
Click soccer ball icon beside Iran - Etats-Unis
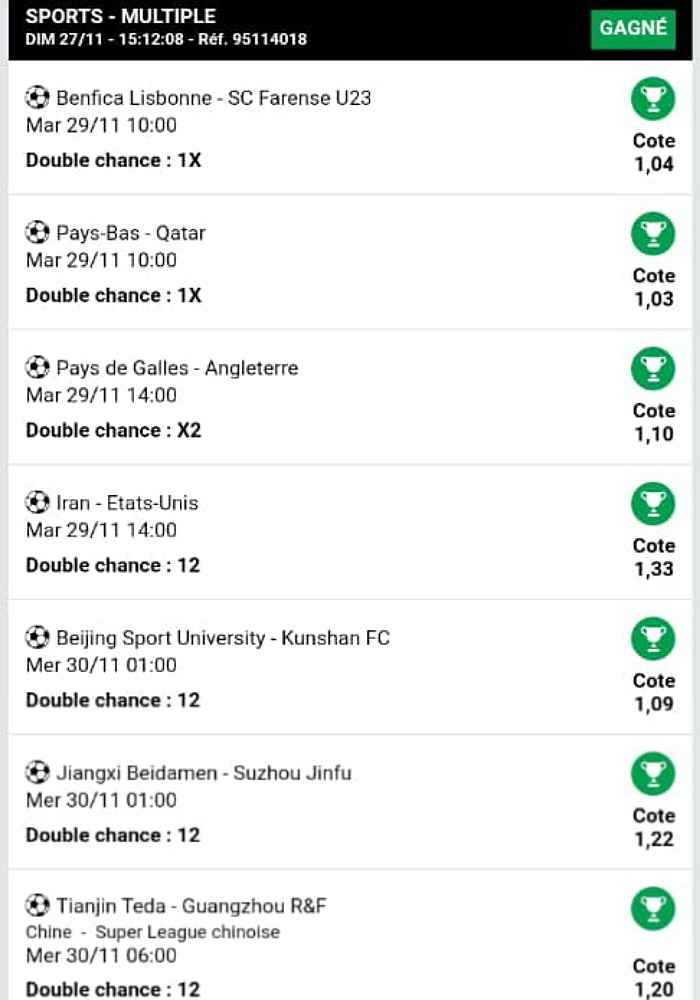pos(37,503)
